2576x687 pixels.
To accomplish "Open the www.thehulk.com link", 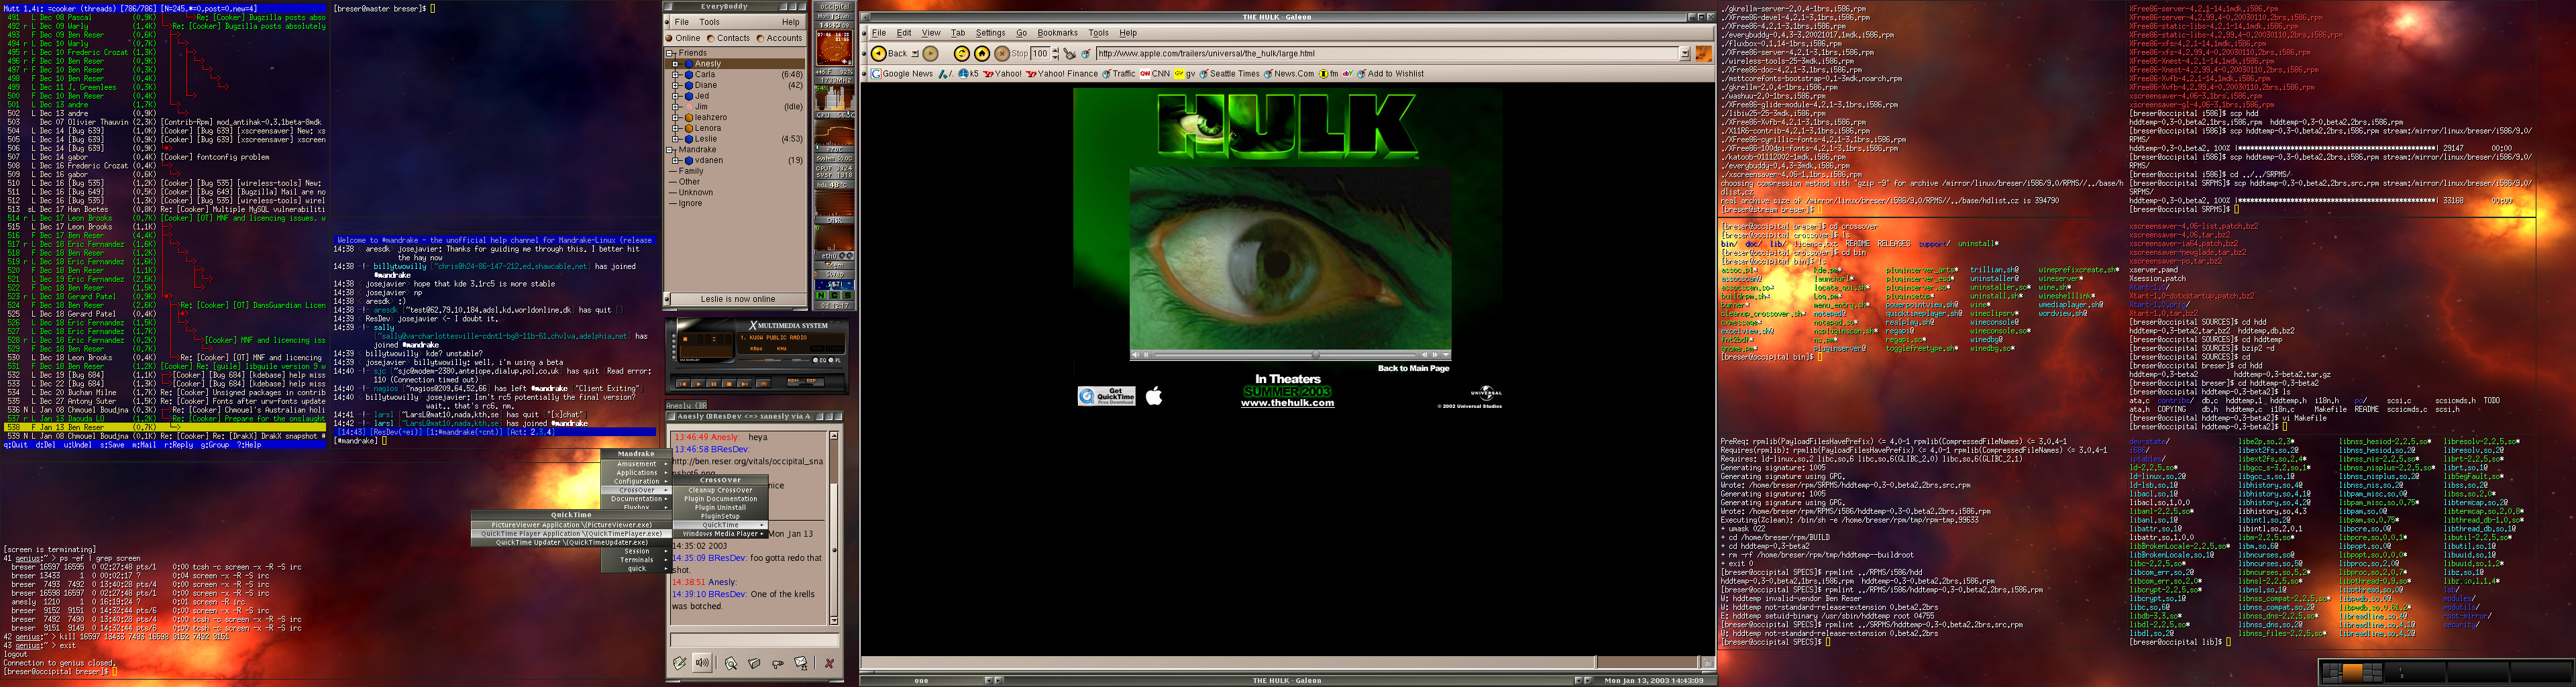I will tap(1287, 403).
